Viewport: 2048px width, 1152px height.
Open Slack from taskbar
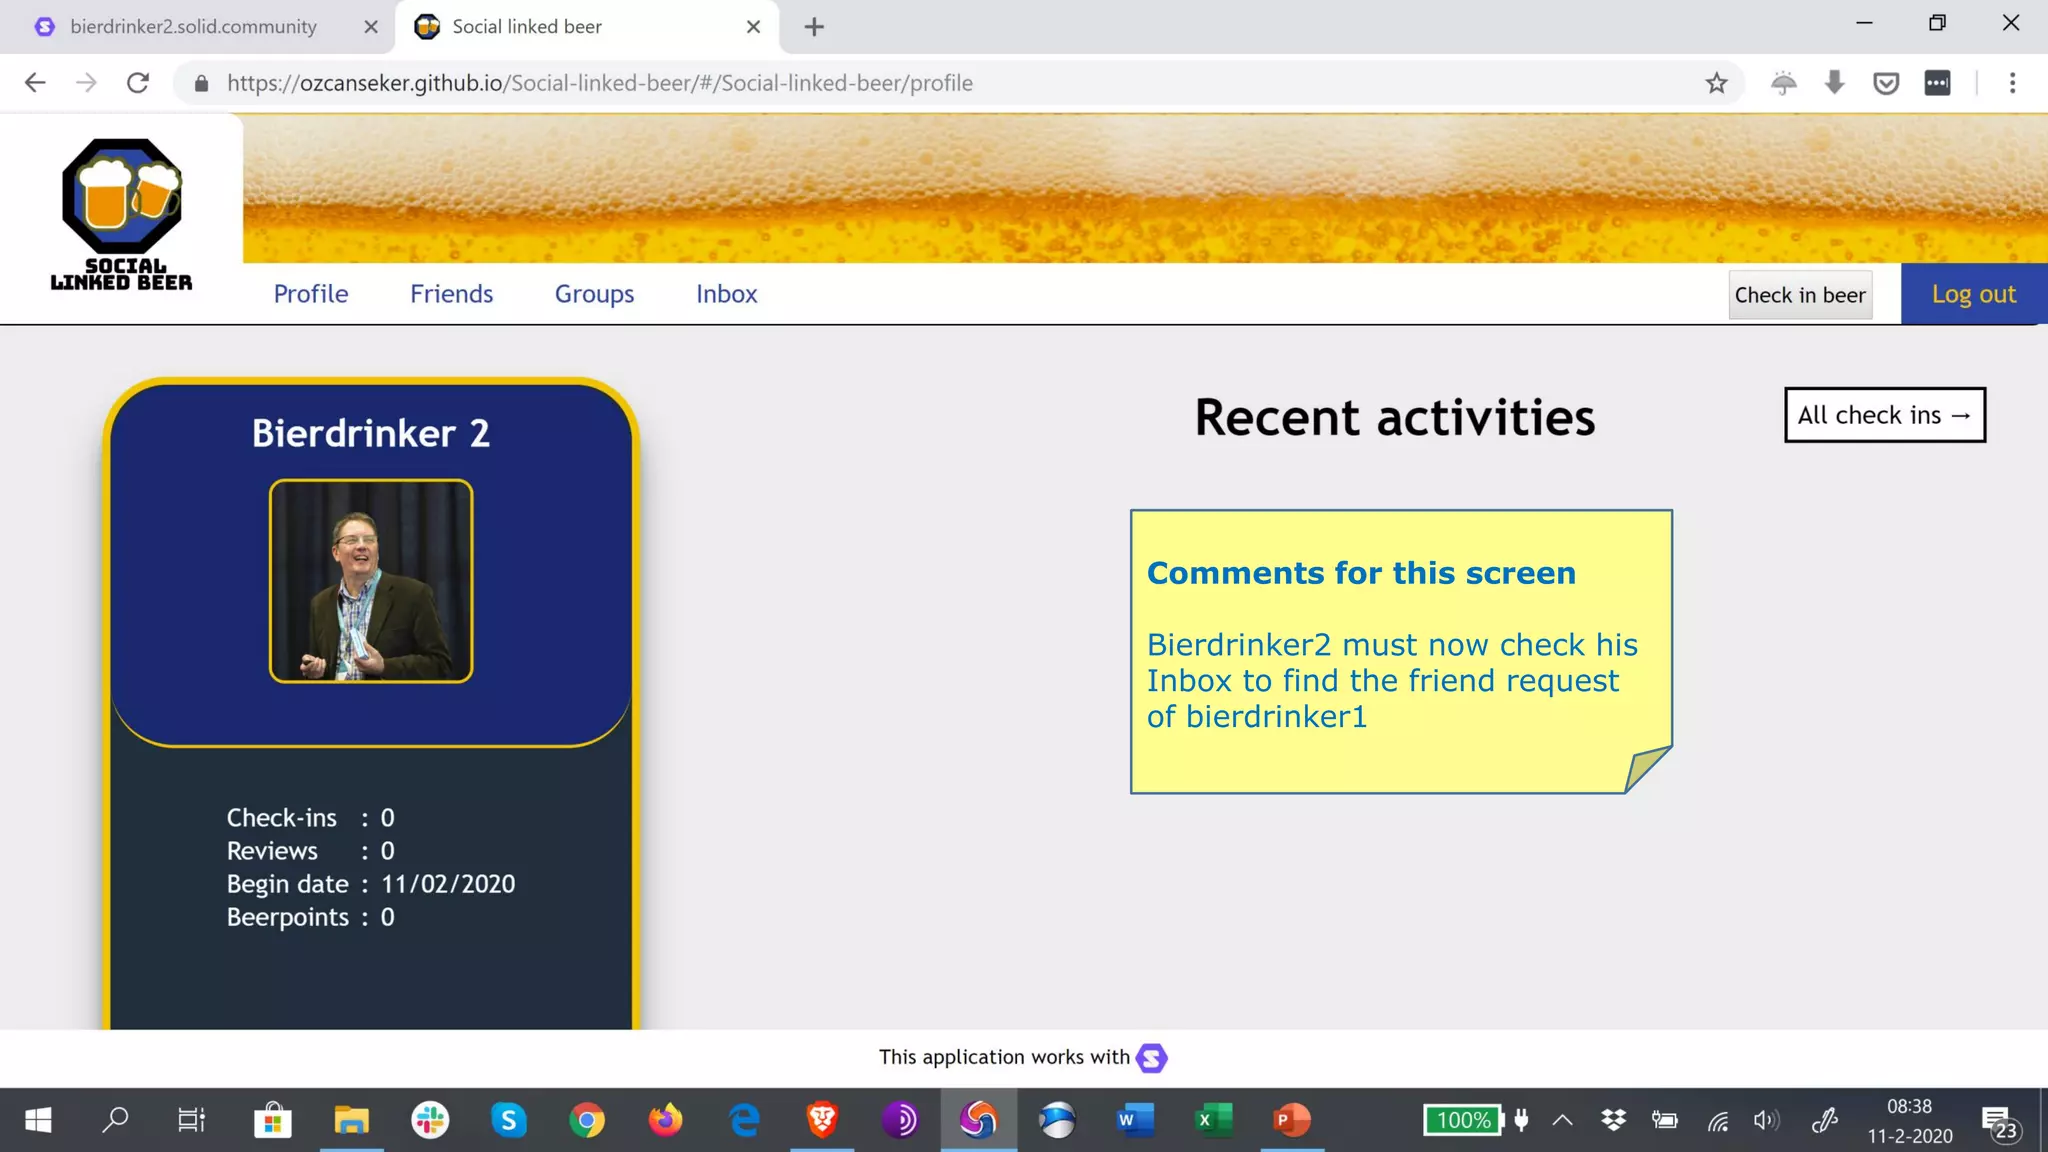pyautogui.click(x=430, y=1120)
